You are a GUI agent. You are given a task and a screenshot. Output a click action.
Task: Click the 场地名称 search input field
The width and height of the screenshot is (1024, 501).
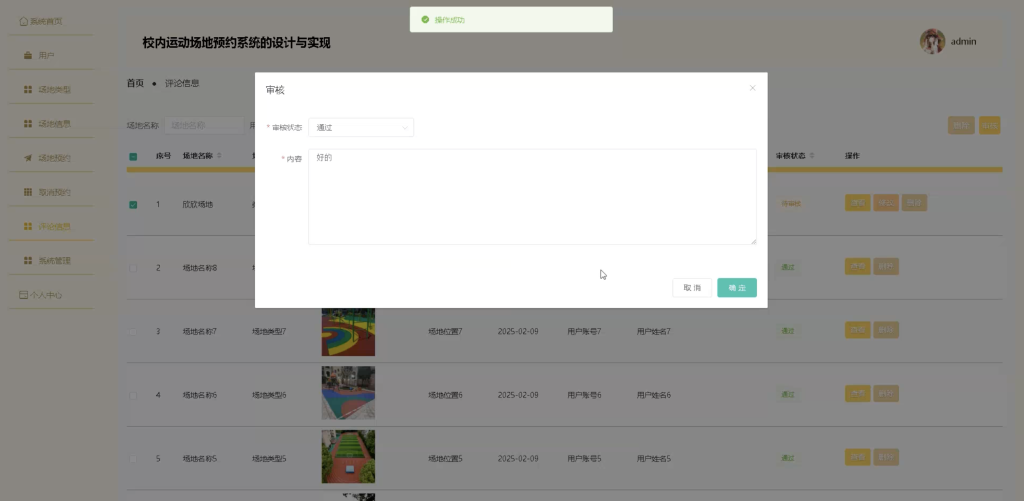pos(204,125)
